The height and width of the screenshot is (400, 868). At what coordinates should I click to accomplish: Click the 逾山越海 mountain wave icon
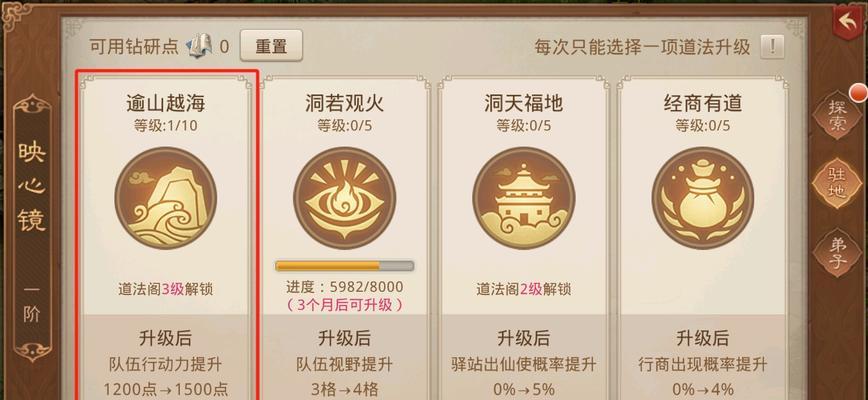(x=166, y=198)
